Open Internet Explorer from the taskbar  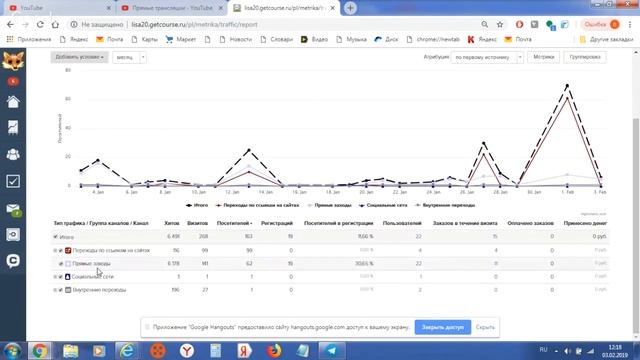[127, 351]
